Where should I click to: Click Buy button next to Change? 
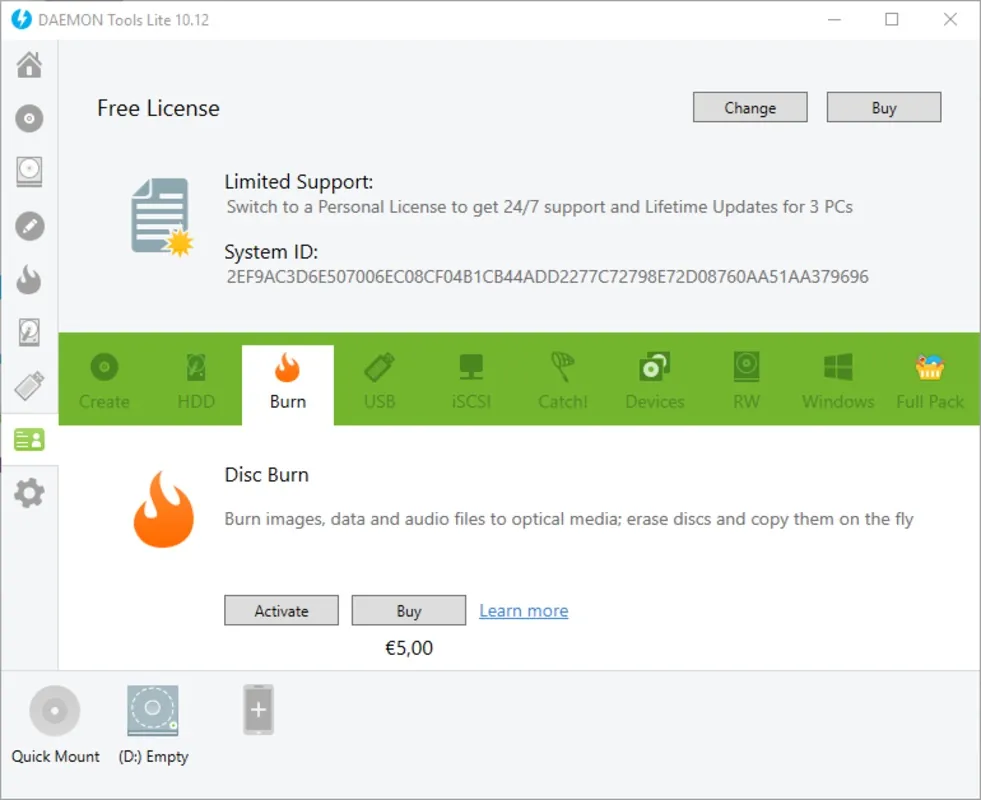(884, 108)
